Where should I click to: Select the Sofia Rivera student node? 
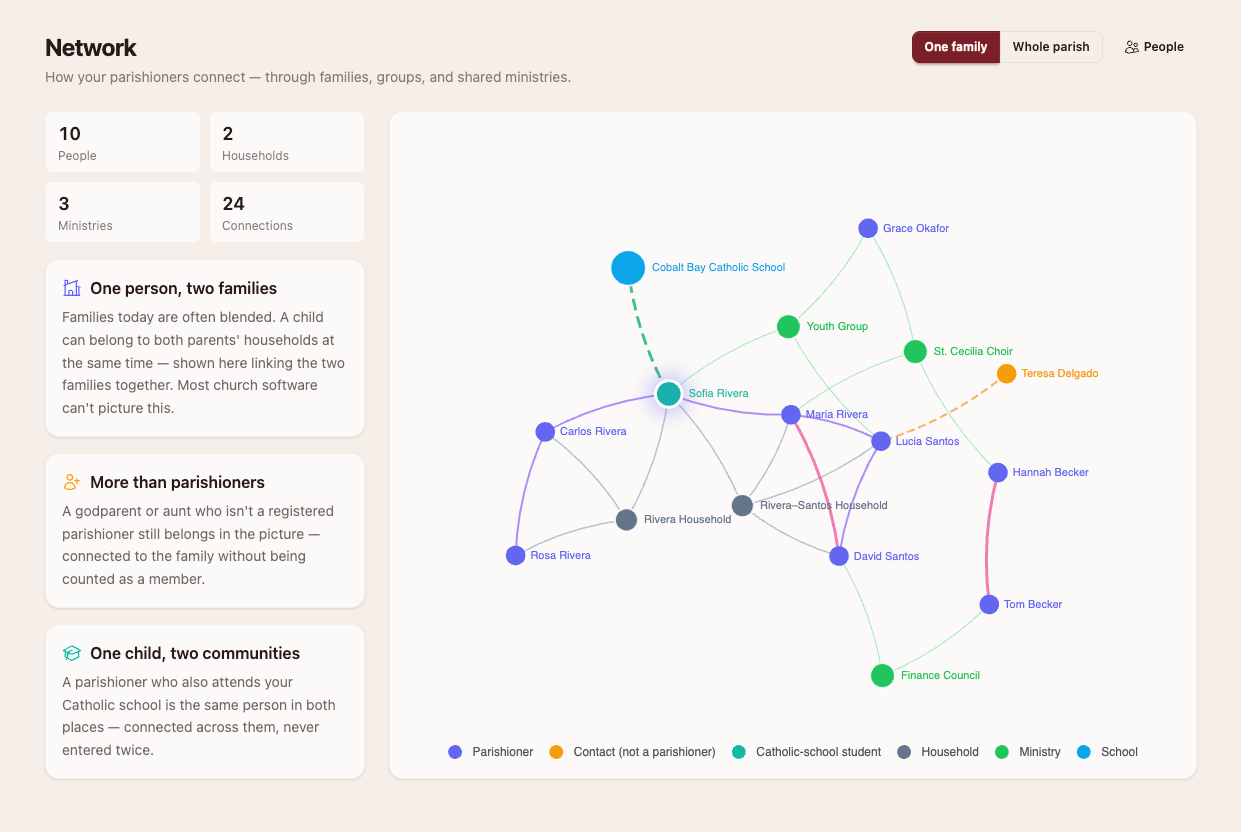[x=669, y=394]
